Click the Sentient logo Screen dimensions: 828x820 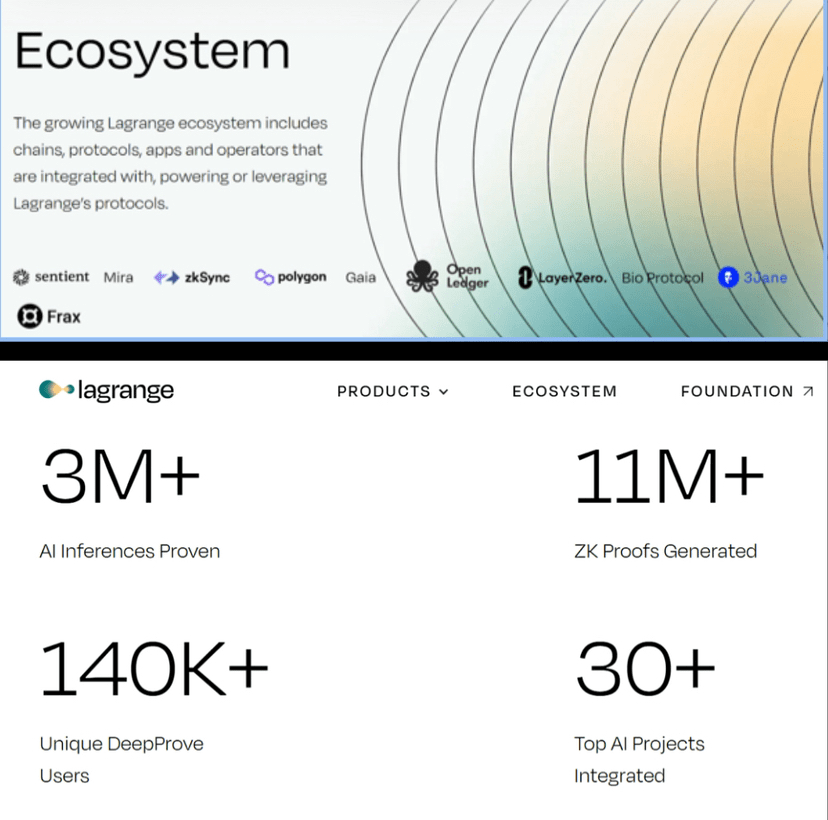51,277
